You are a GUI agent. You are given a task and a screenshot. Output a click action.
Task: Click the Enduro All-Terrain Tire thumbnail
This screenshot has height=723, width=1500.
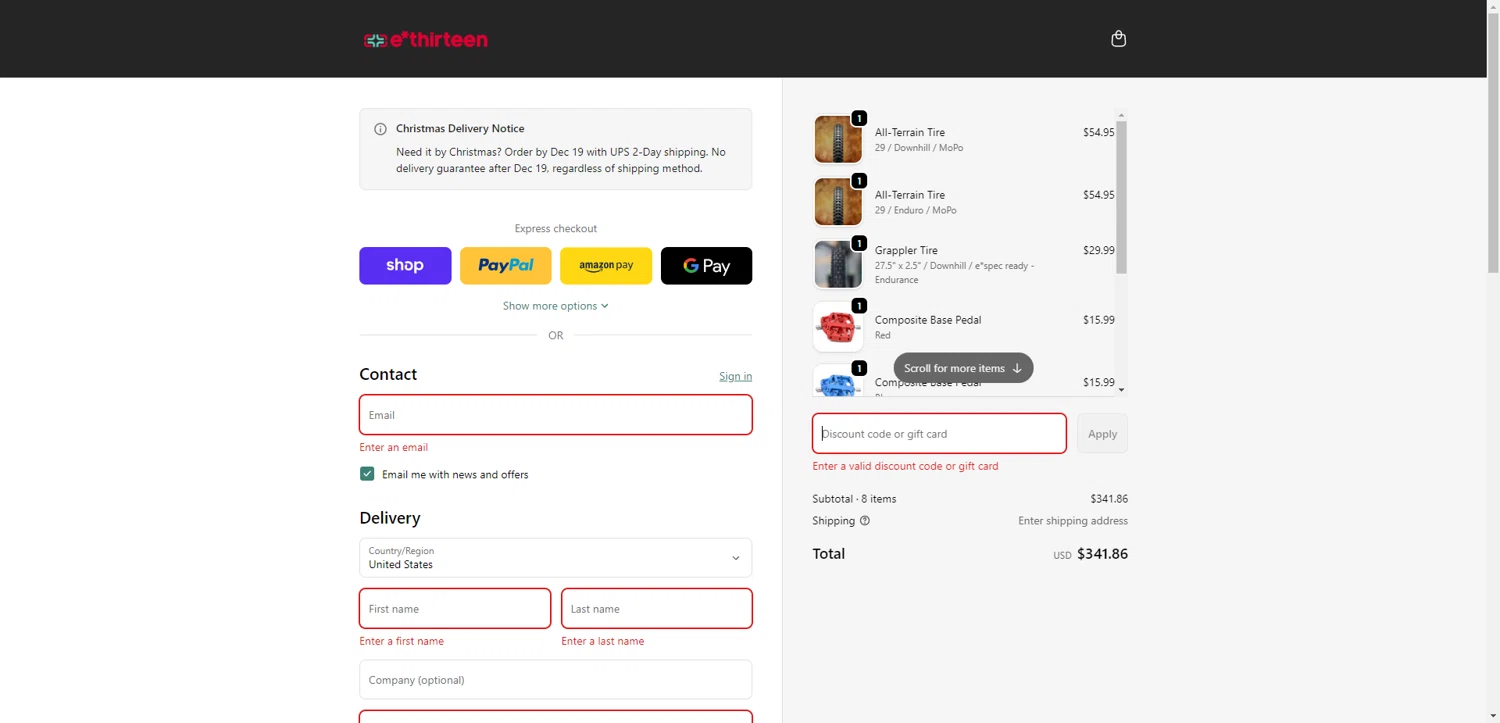[x=838, y=202]
